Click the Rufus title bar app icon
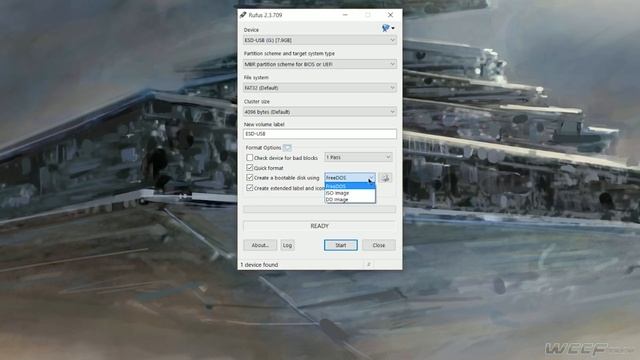 243,15
